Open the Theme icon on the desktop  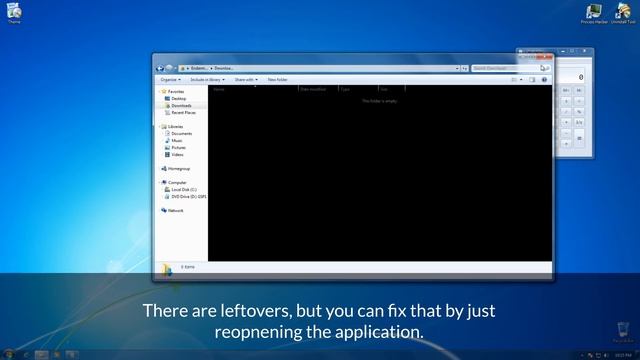[x=14, y=13]
